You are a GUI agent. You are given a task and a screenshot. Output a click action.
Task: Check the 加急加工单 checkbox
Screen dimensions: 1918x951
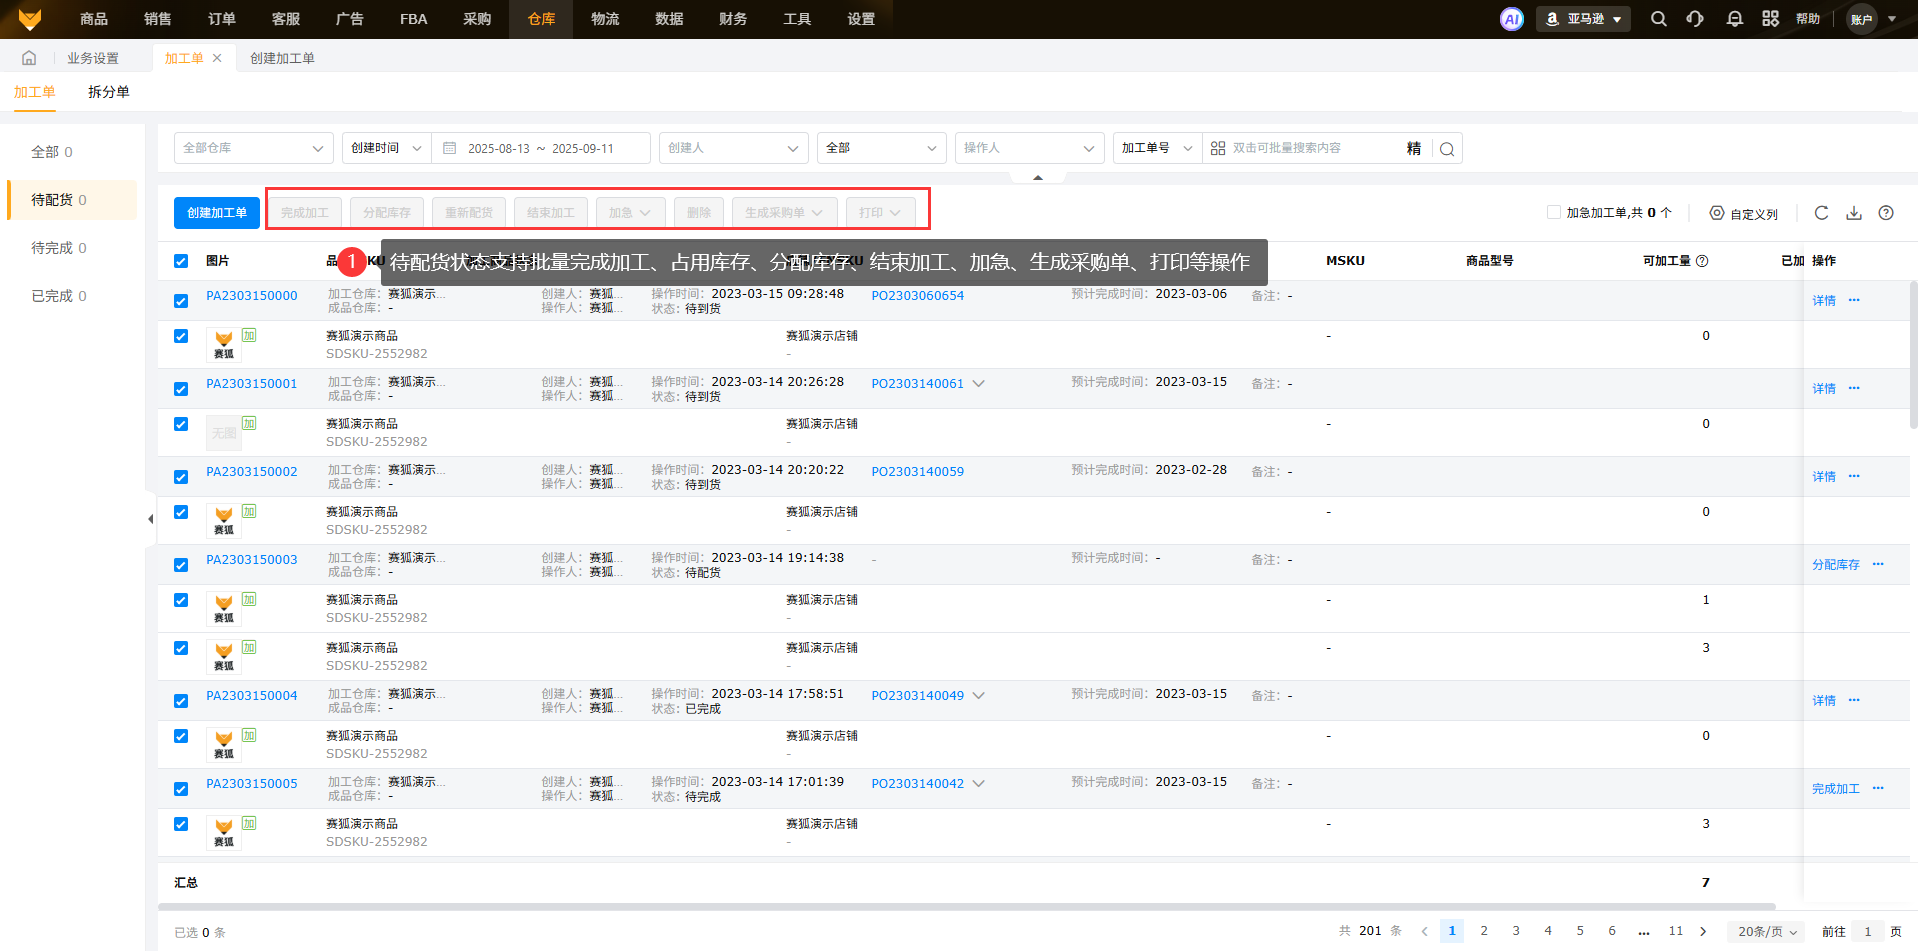pyautogui.click(x=1553, y=212)
